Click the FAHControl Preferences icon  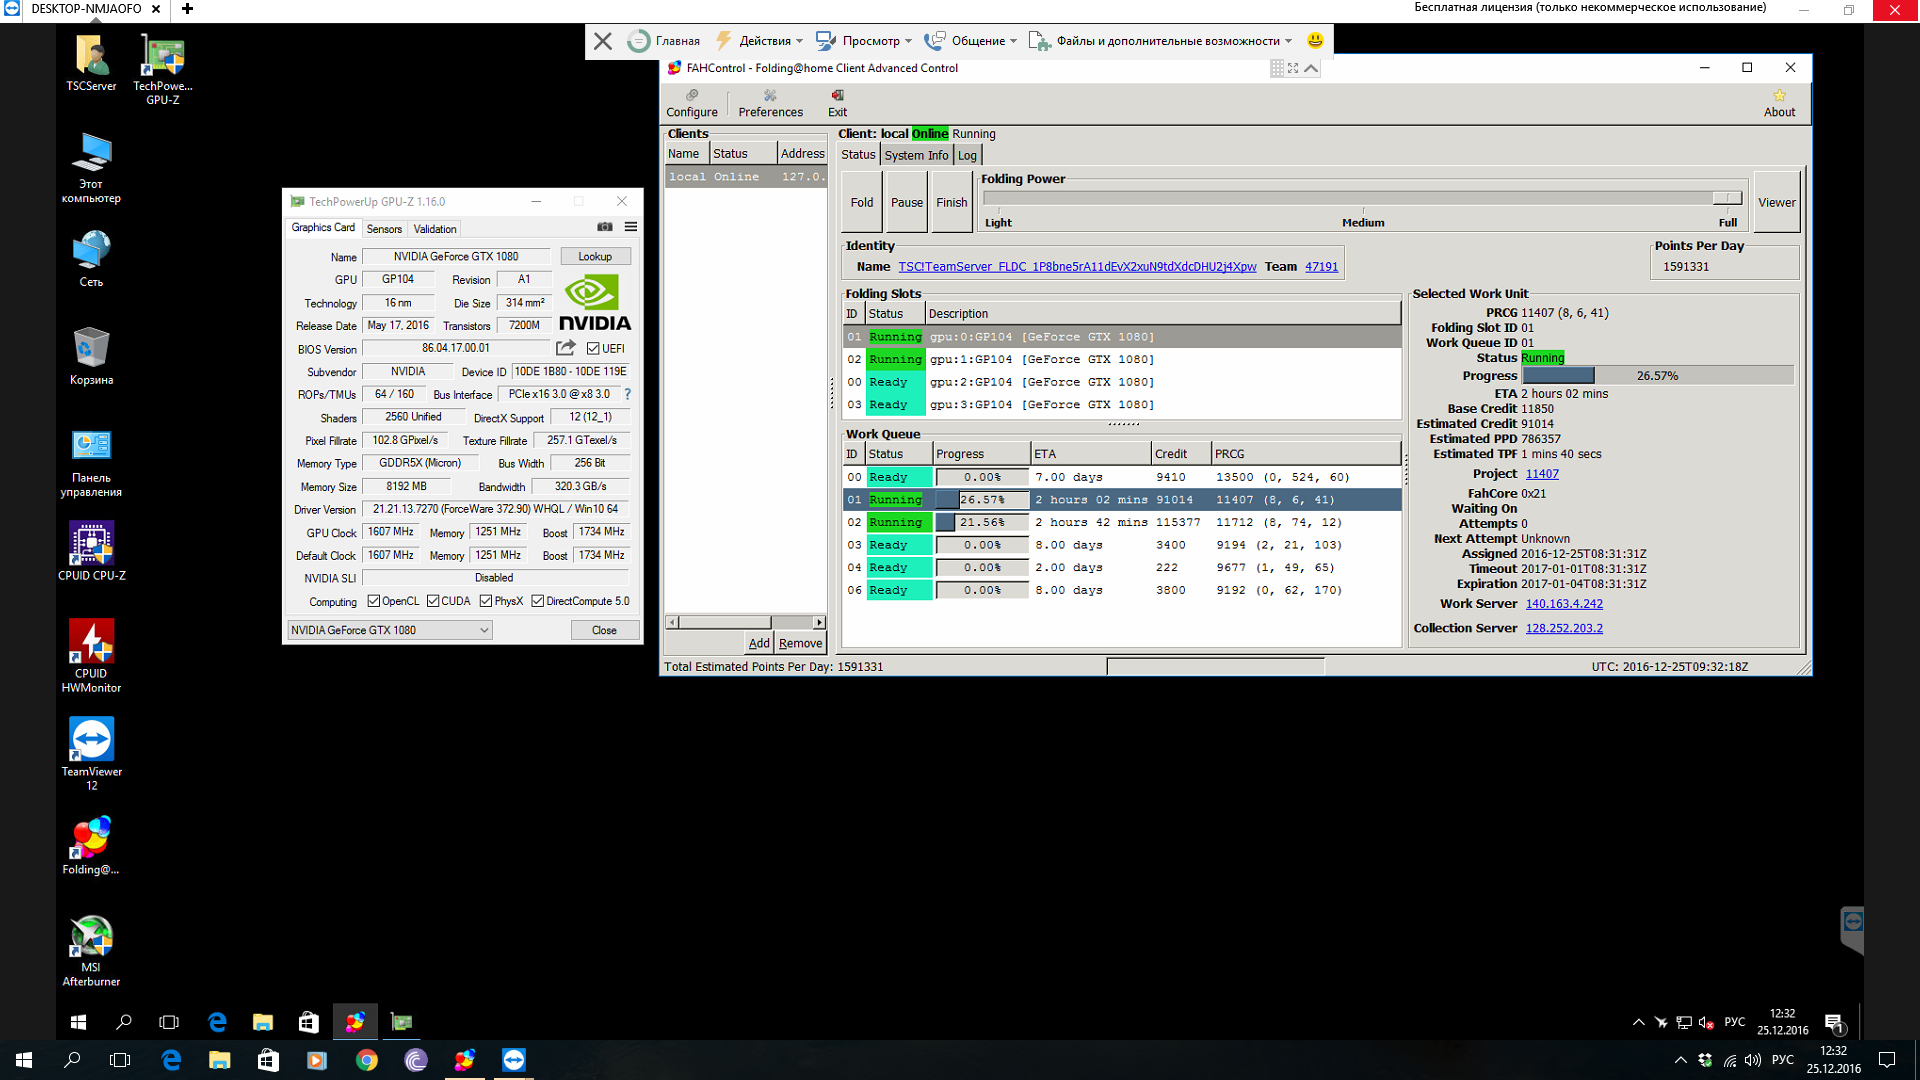(x=770, y=96)
